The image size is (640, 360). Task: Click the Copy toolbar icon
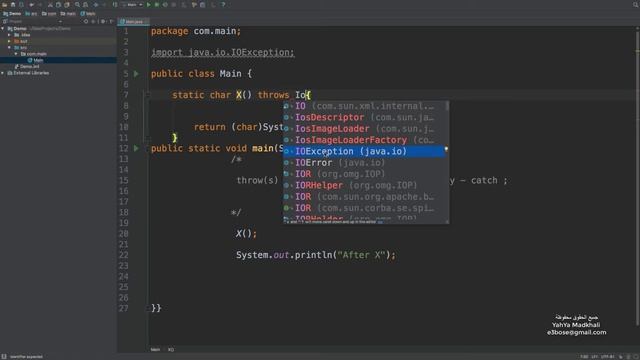click(x=58, y=4)
